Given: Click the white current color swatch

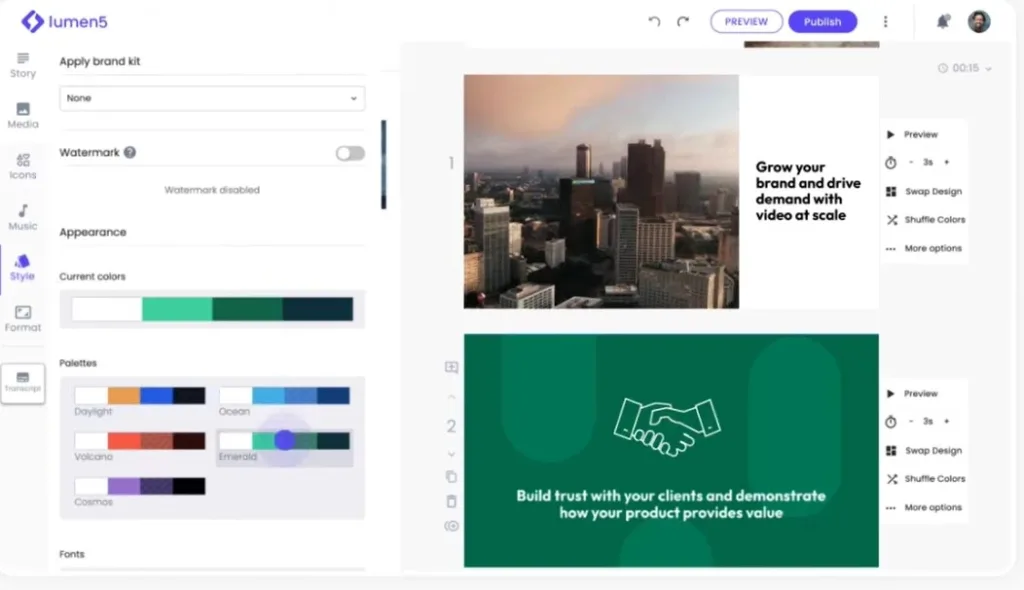Looking at the screenshot, I should coord(107,309).
